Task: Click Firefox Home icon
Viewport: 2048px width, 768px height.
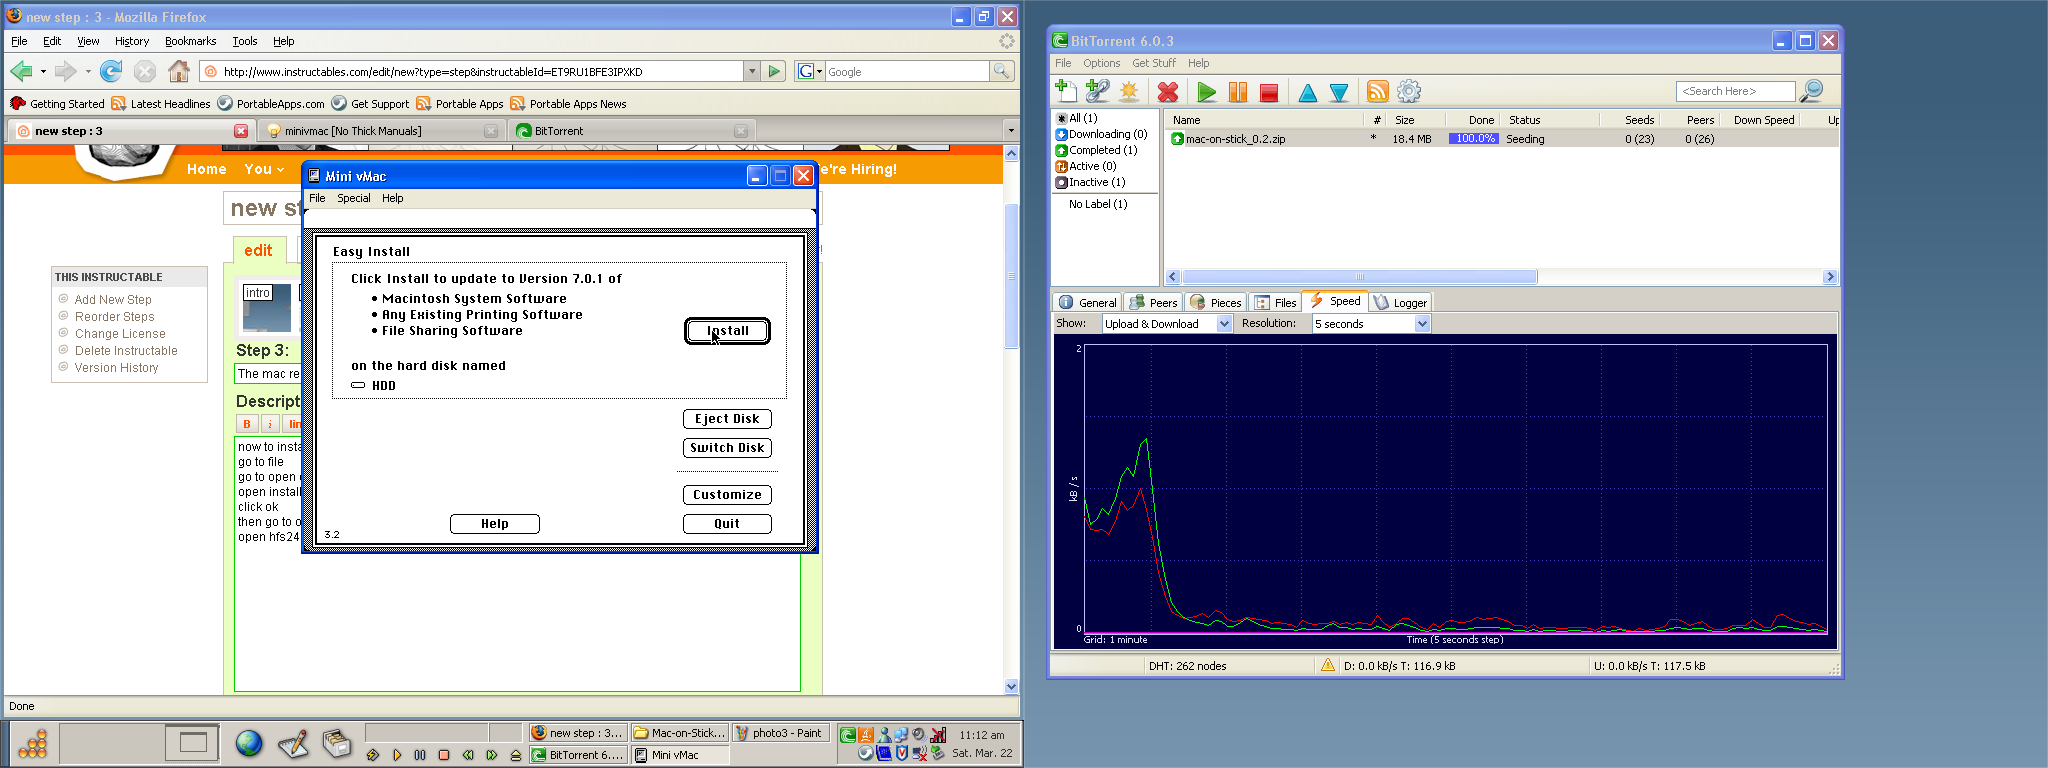Action: (x=179, y=71)
